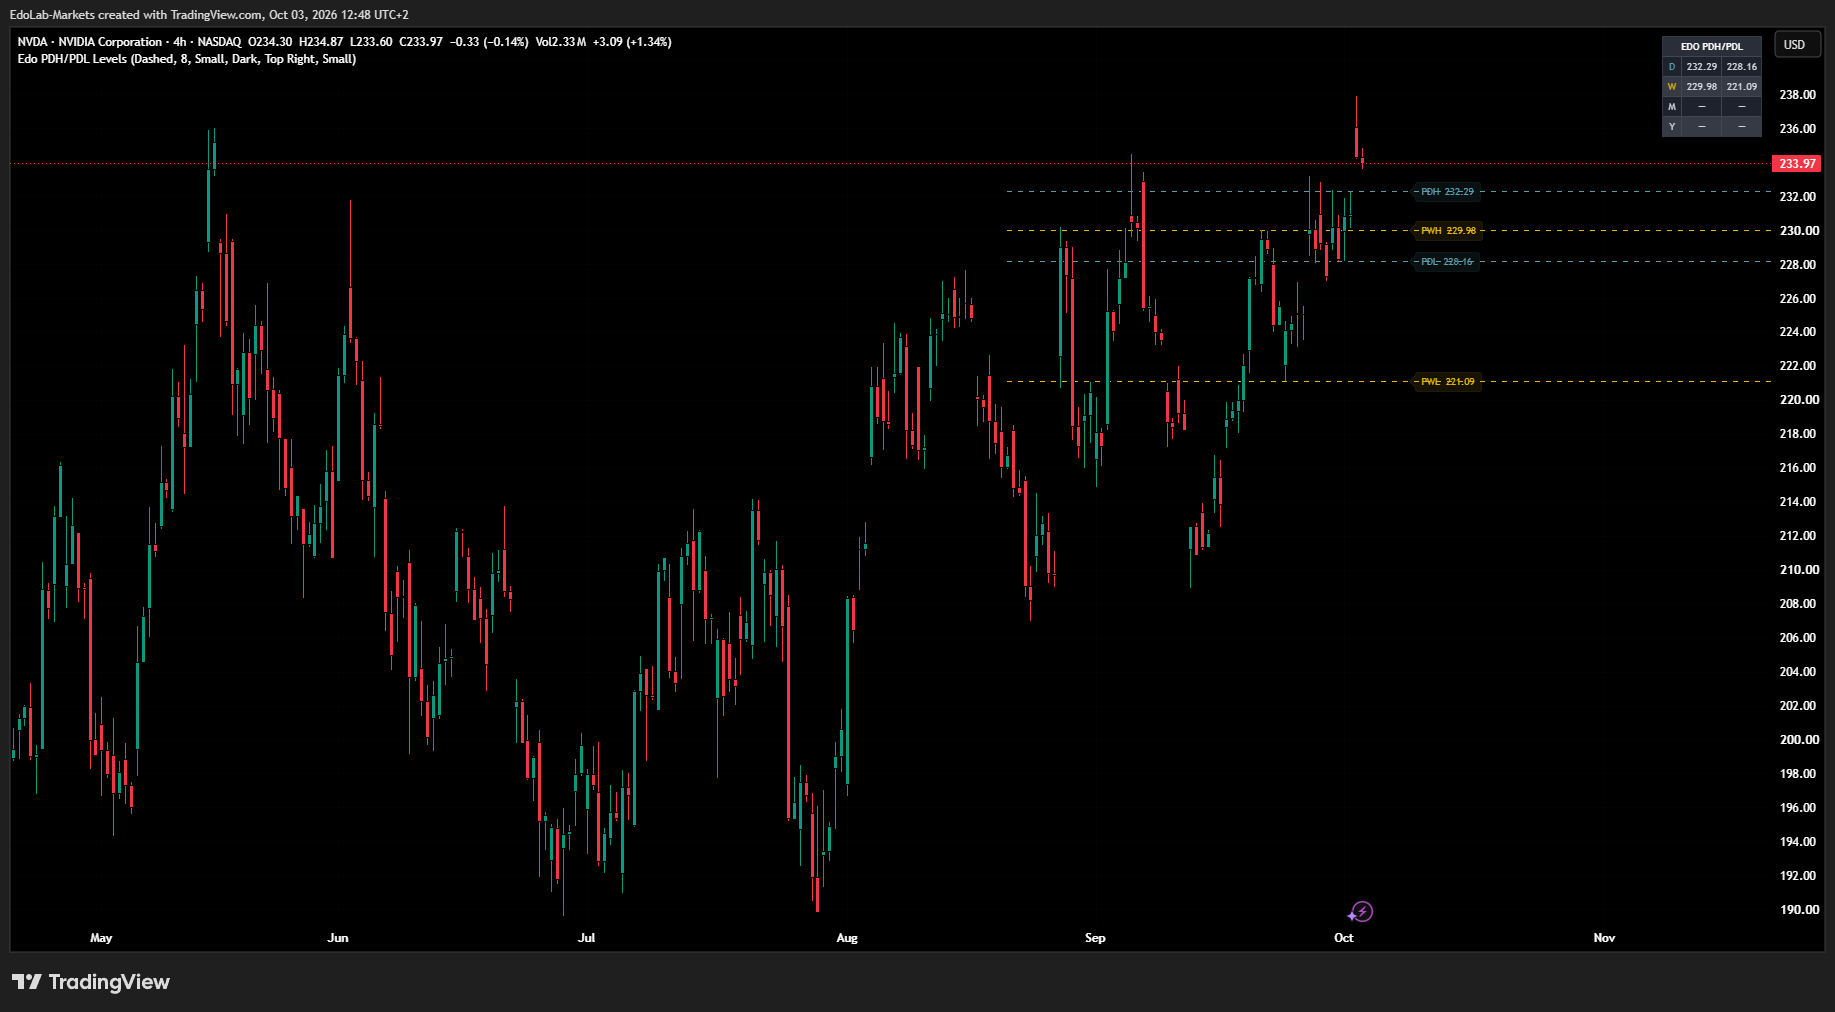This screenshot has height=1012, width=1835.
Task: Click the Oct label on the time axis
Action: click(1344, 938)
